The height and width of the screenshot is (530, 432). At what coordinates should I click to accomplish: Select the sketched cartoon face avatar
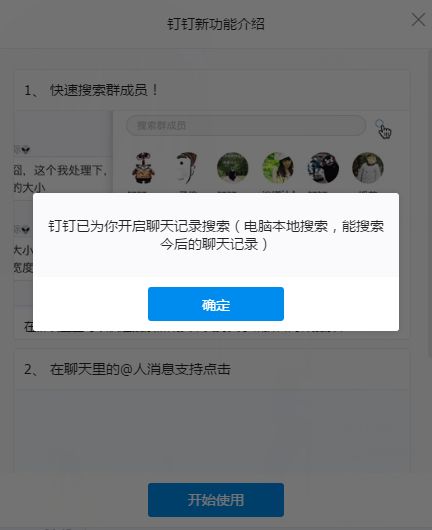[187, 168]
